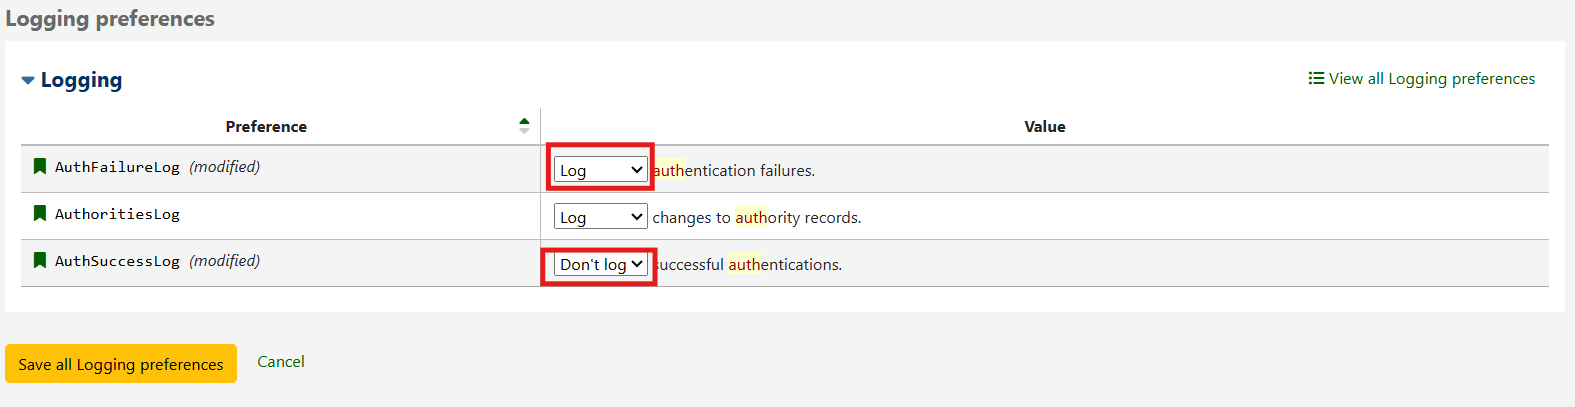Open the AuthSuccessLog Don't log dropdown
1575x407 pixels.
(601, 264)
